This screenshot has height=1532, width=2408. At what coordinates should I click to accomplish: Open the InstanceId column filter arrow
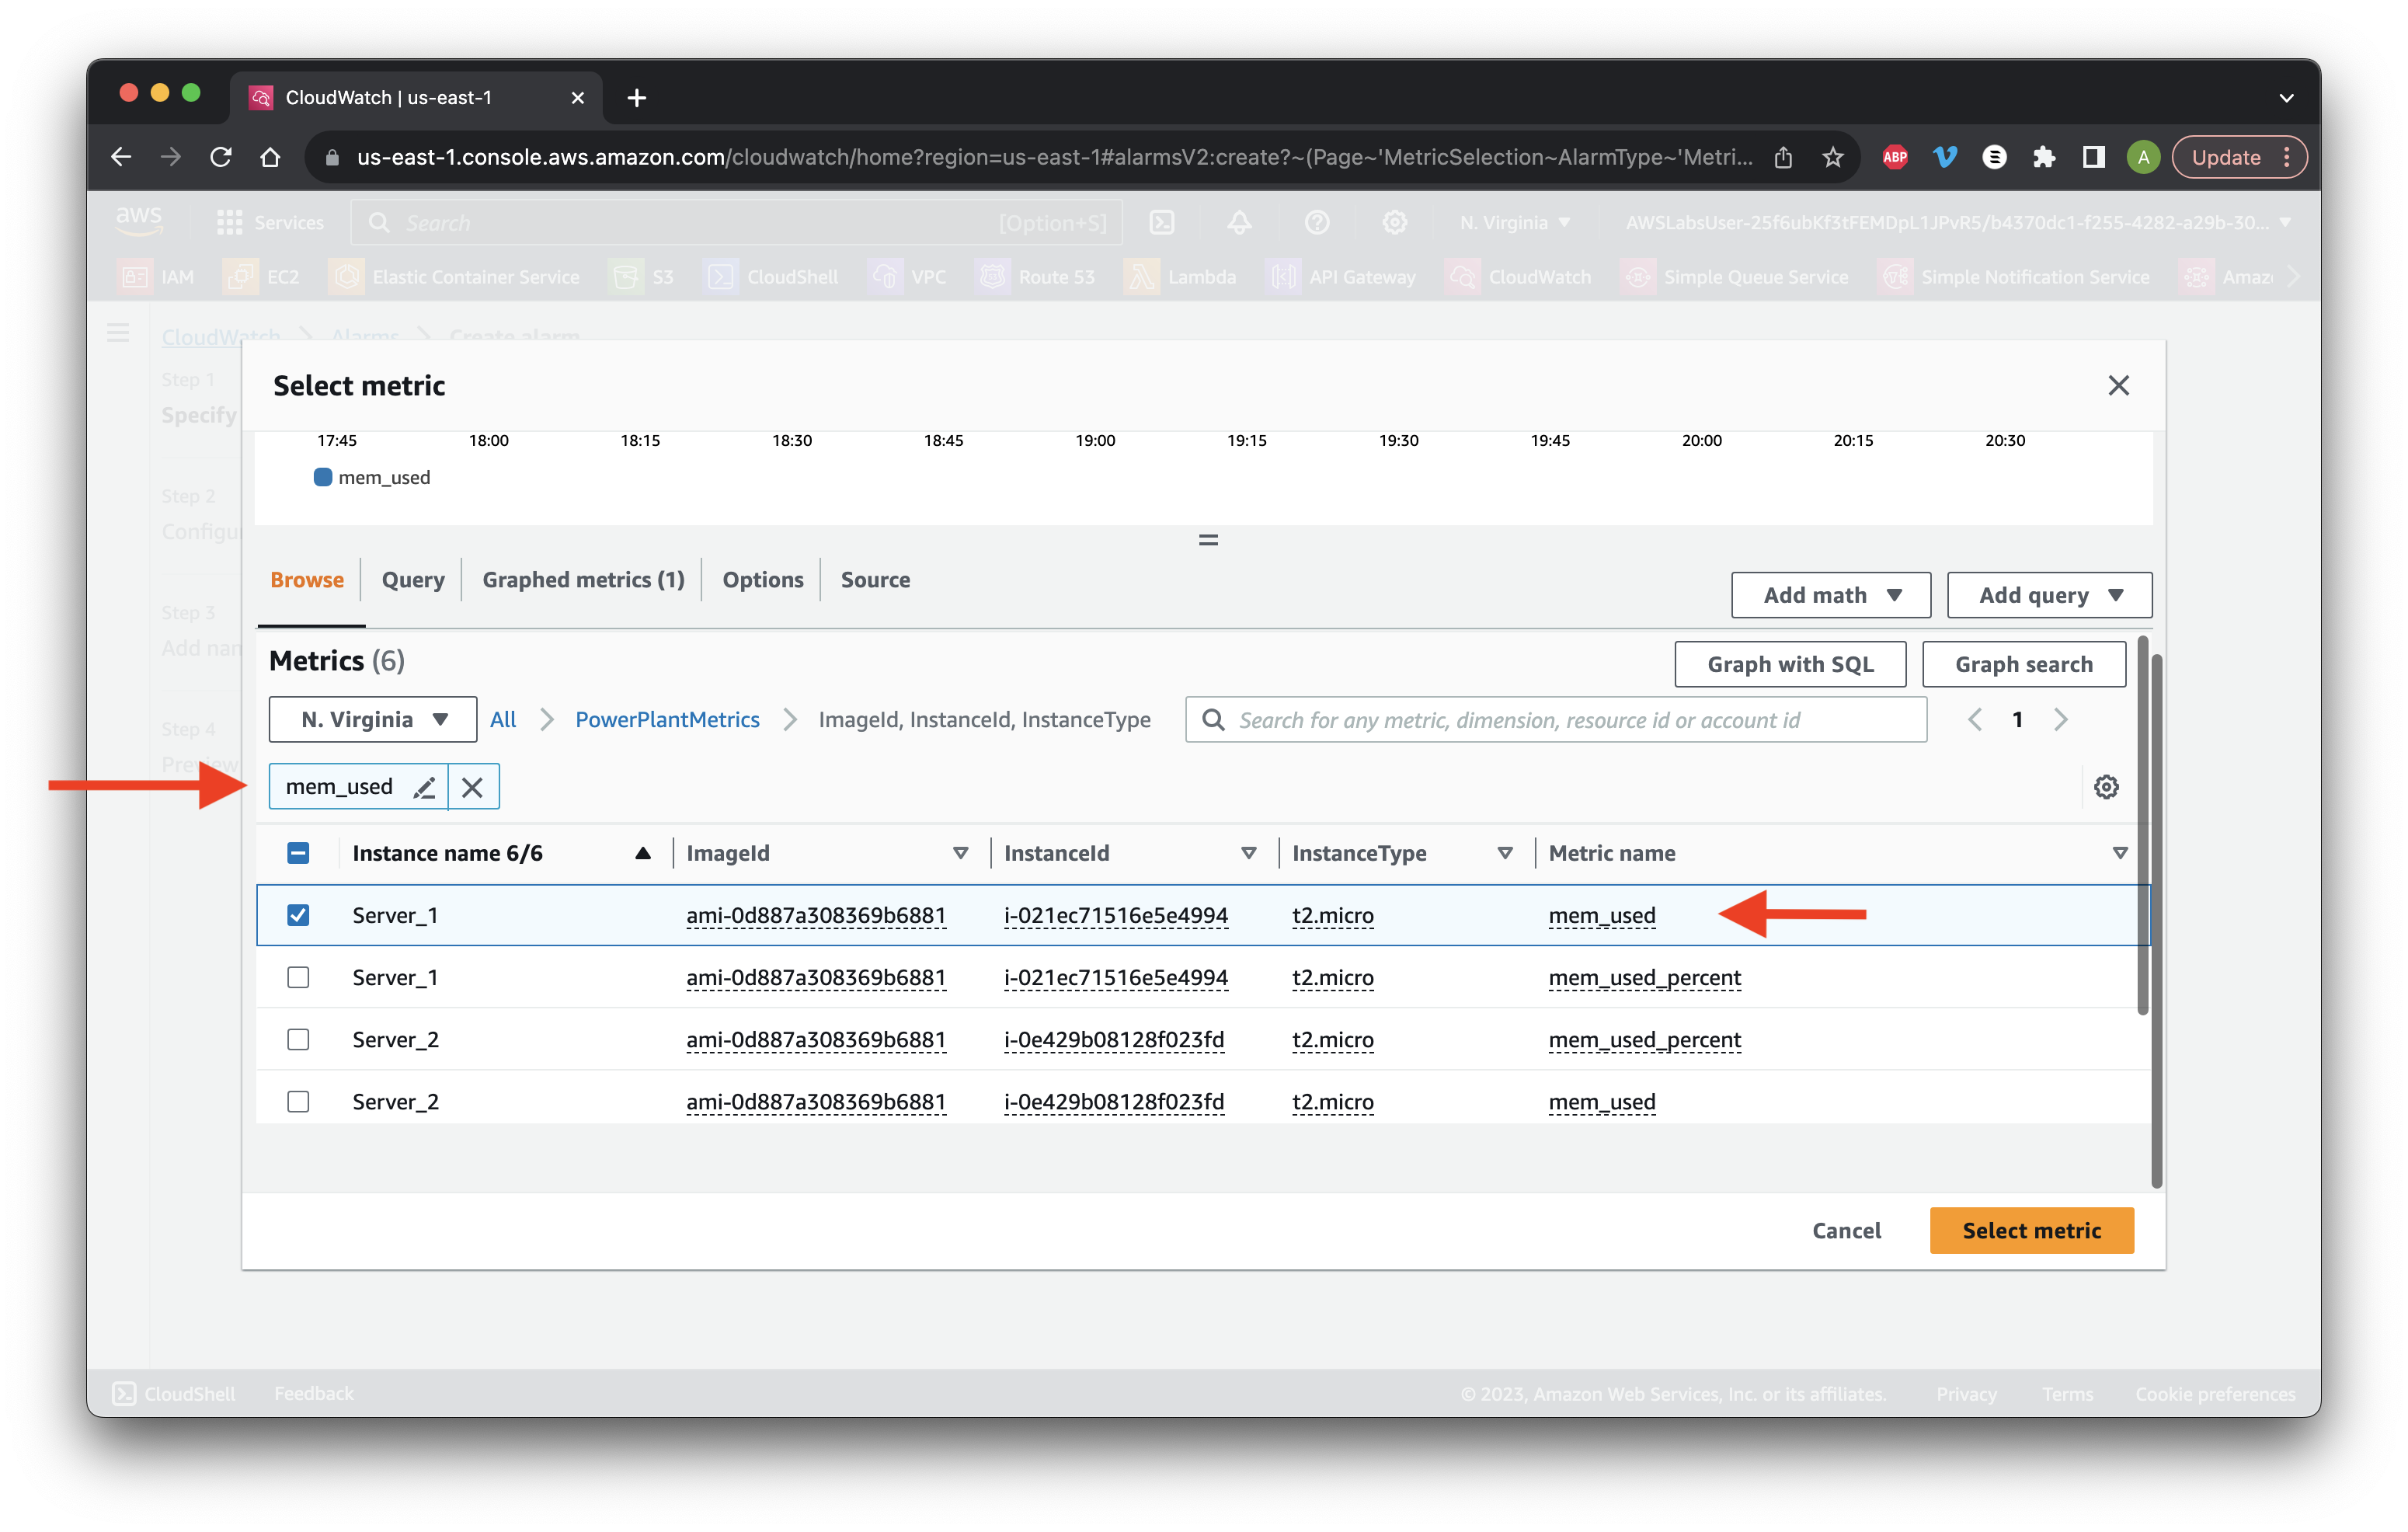[x=1248, y=853]
